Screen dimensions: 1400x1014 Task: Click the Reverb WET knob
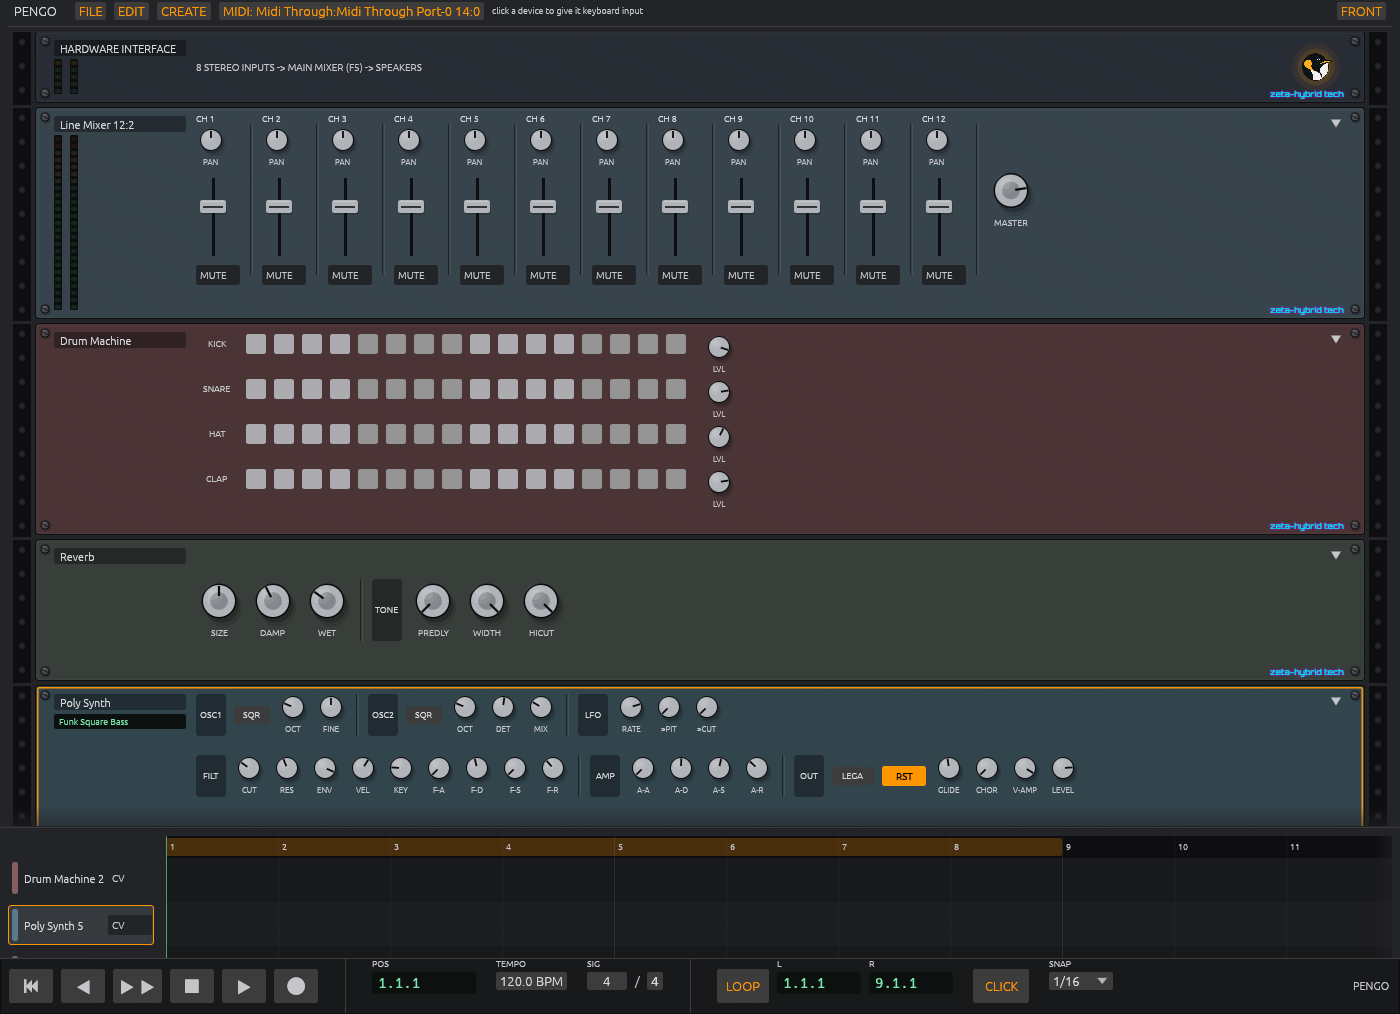327,601
